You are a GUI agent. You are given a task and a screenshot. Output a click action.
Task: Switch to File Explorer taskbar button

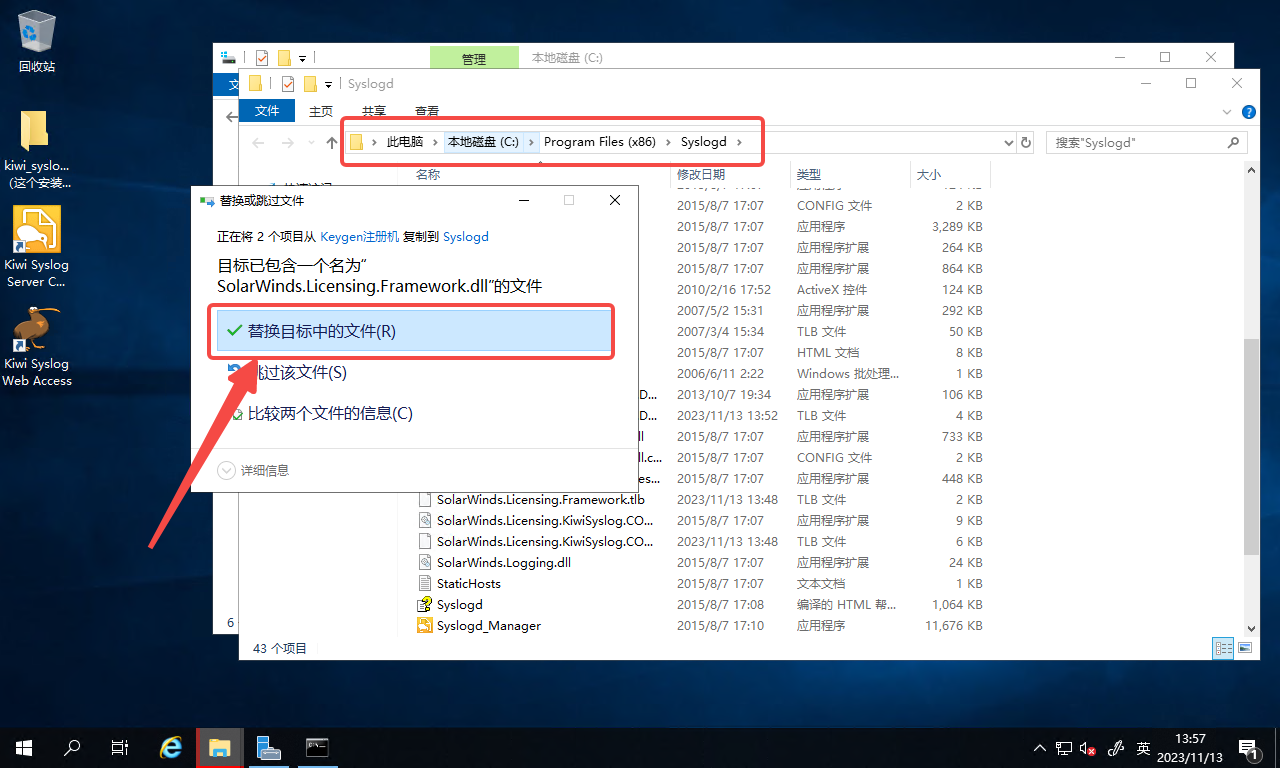coord(220,747)
